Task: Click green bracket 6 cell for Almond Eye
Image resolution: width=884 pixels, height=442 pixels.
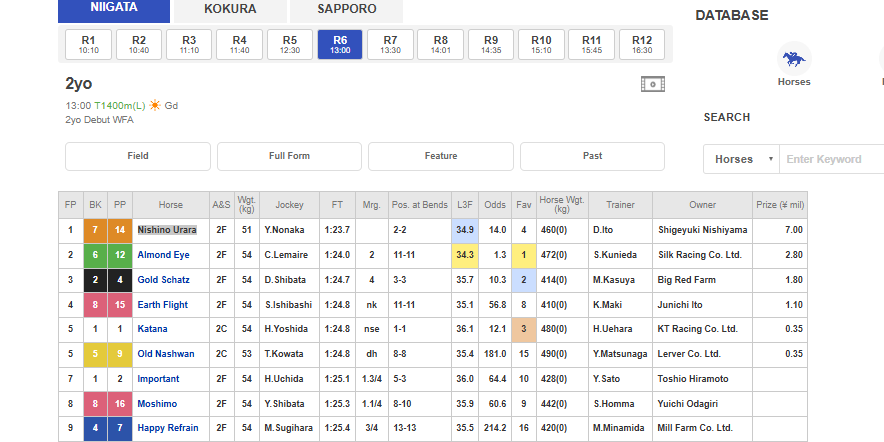Action: (x=95, y=255)
